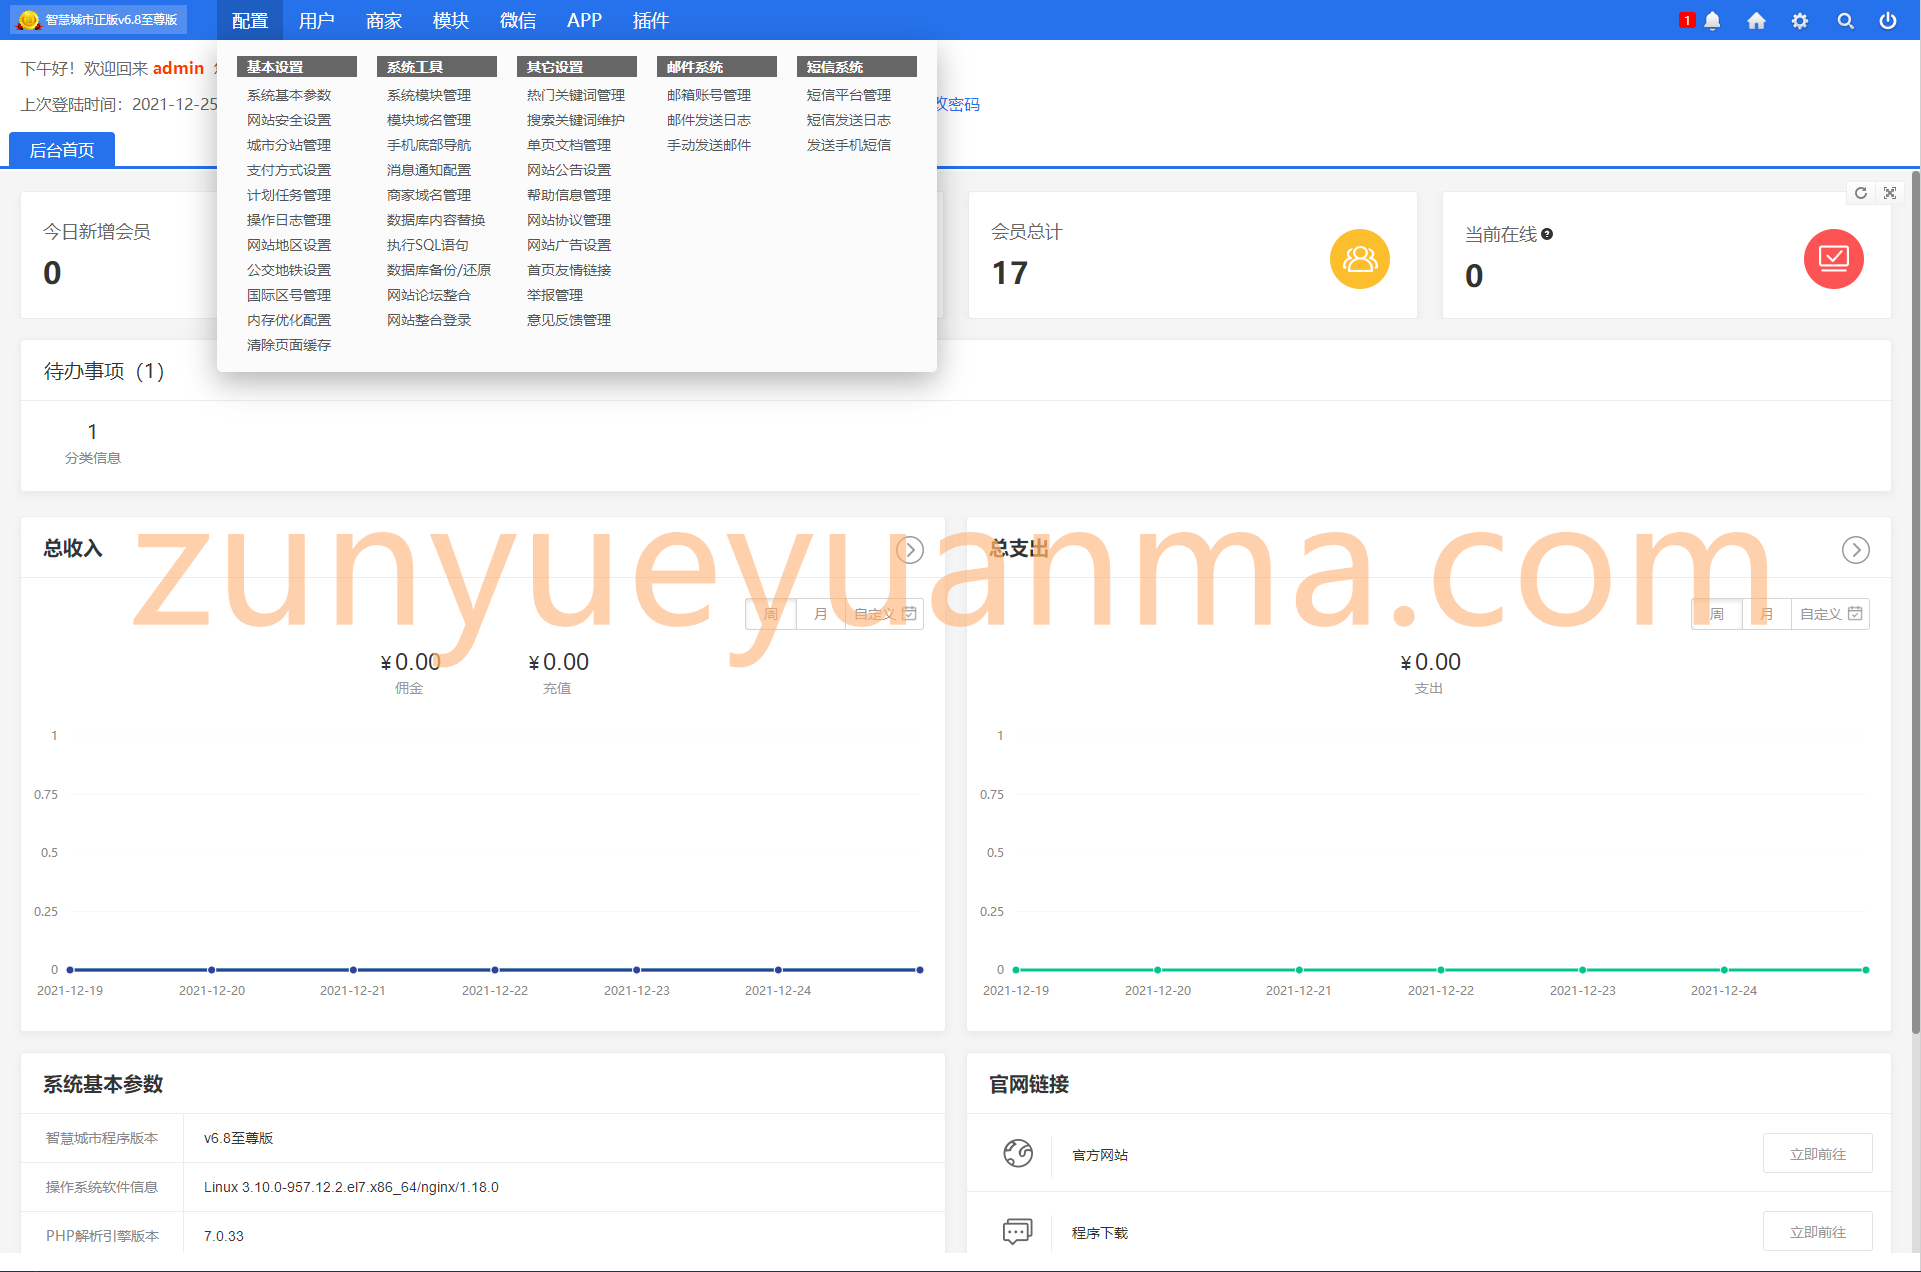
Task: Open 网站公告设置 menu entry
Action: point(569,170)
